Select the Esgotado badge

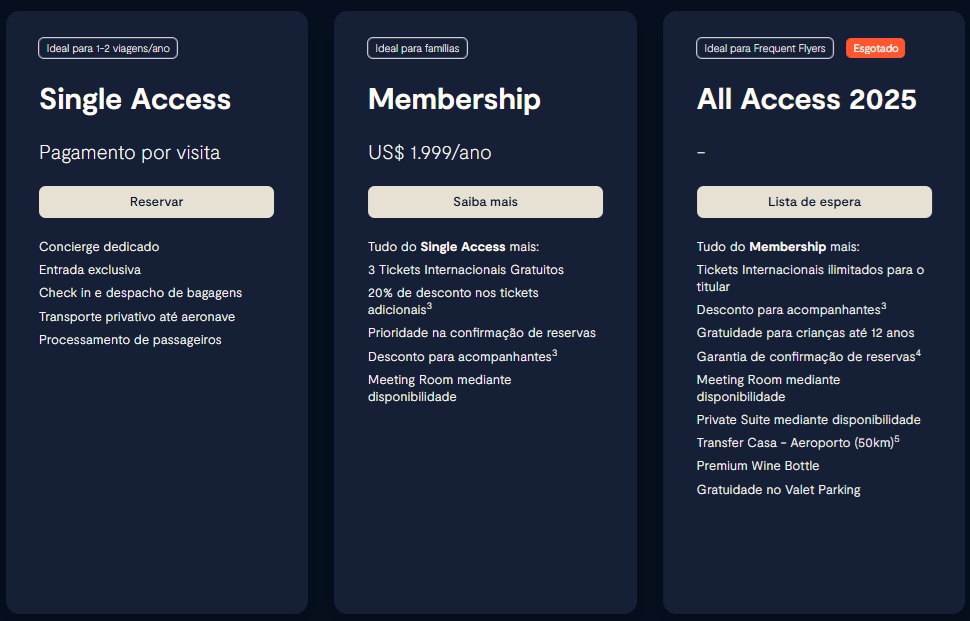(875, 48)
